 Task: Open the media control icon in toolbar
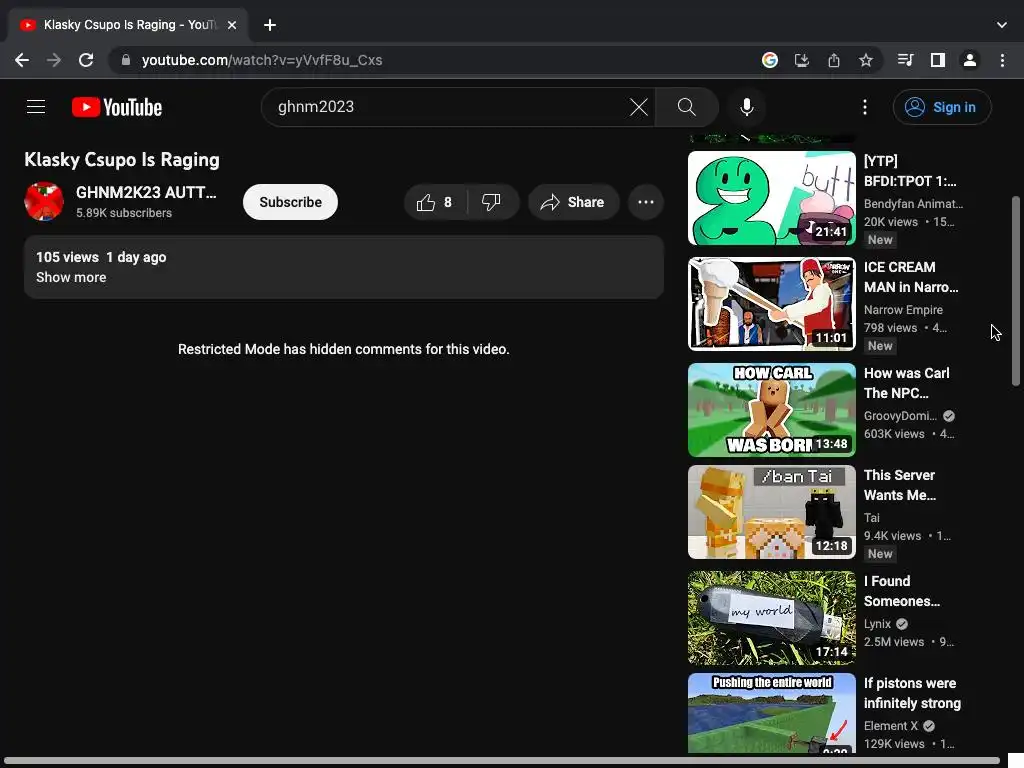[x=905, y=60]
